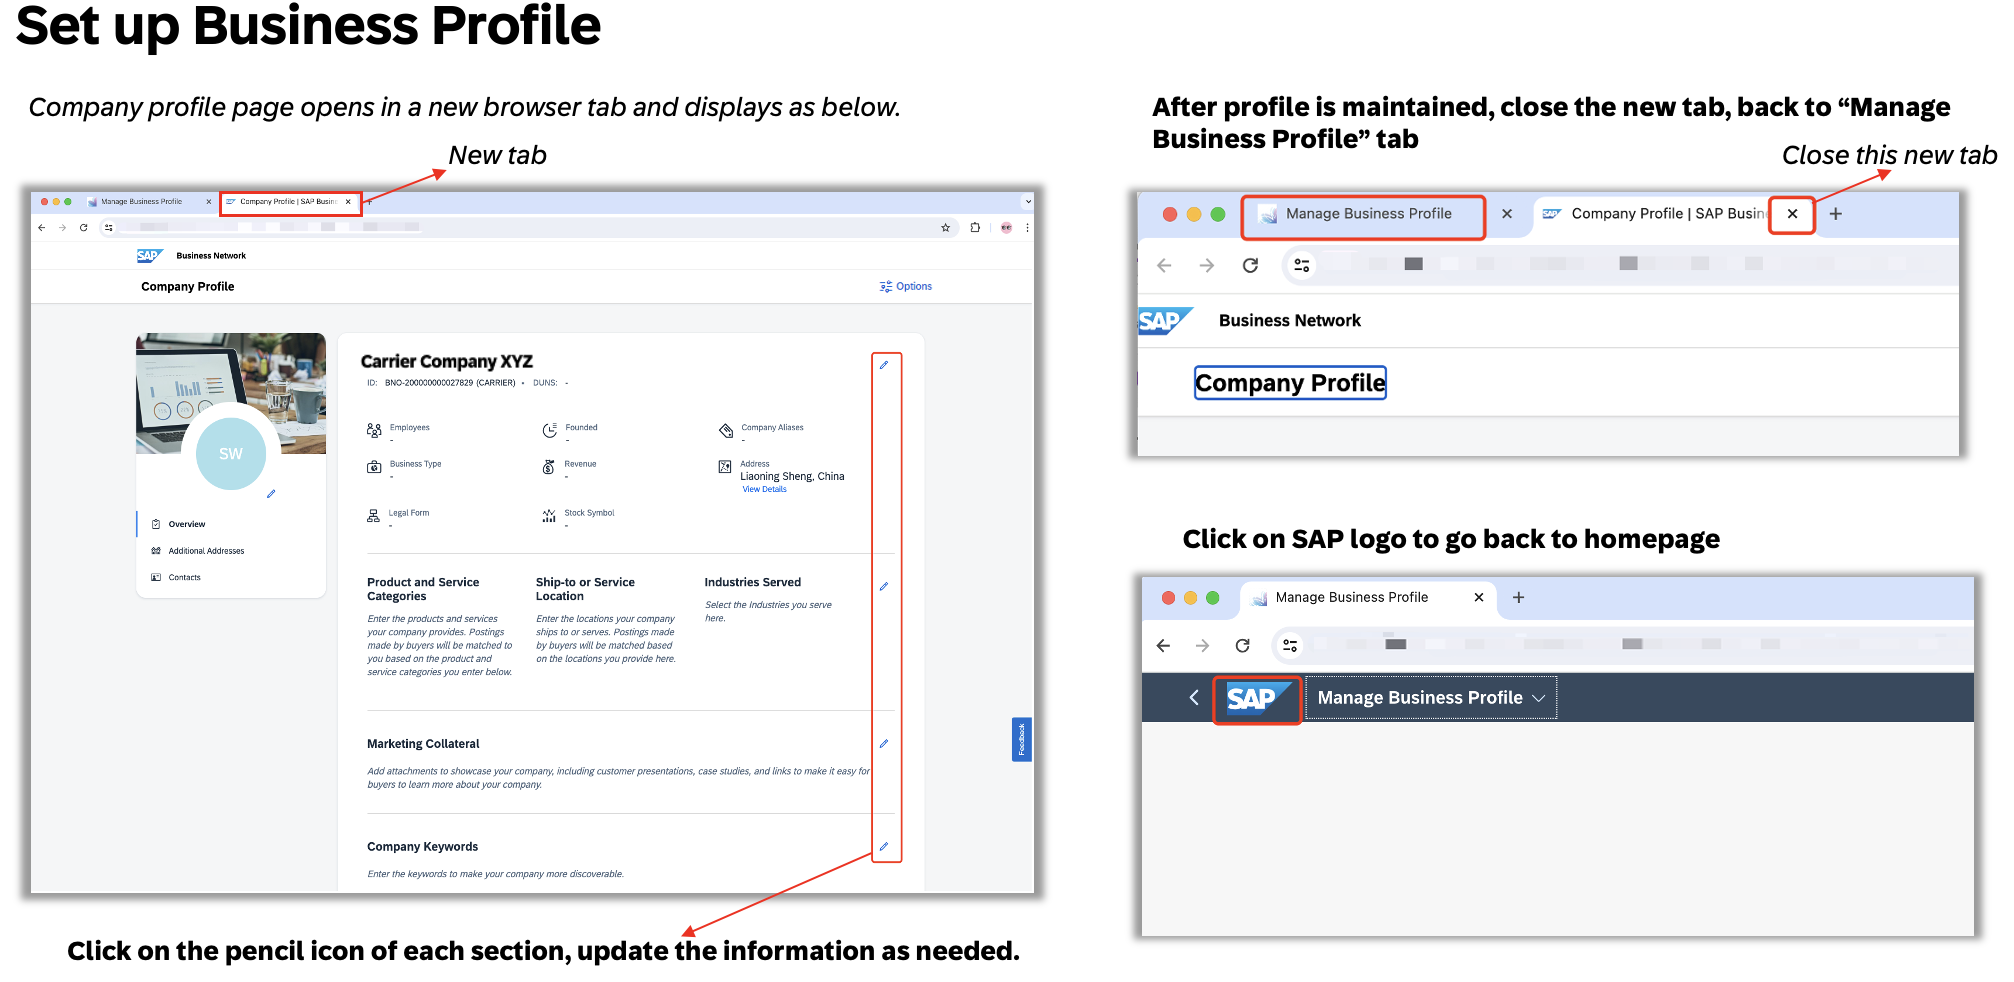Open the browser three-dot menu in left screenshot
Screen dimensions: 2014x982
pos(1027,228)
